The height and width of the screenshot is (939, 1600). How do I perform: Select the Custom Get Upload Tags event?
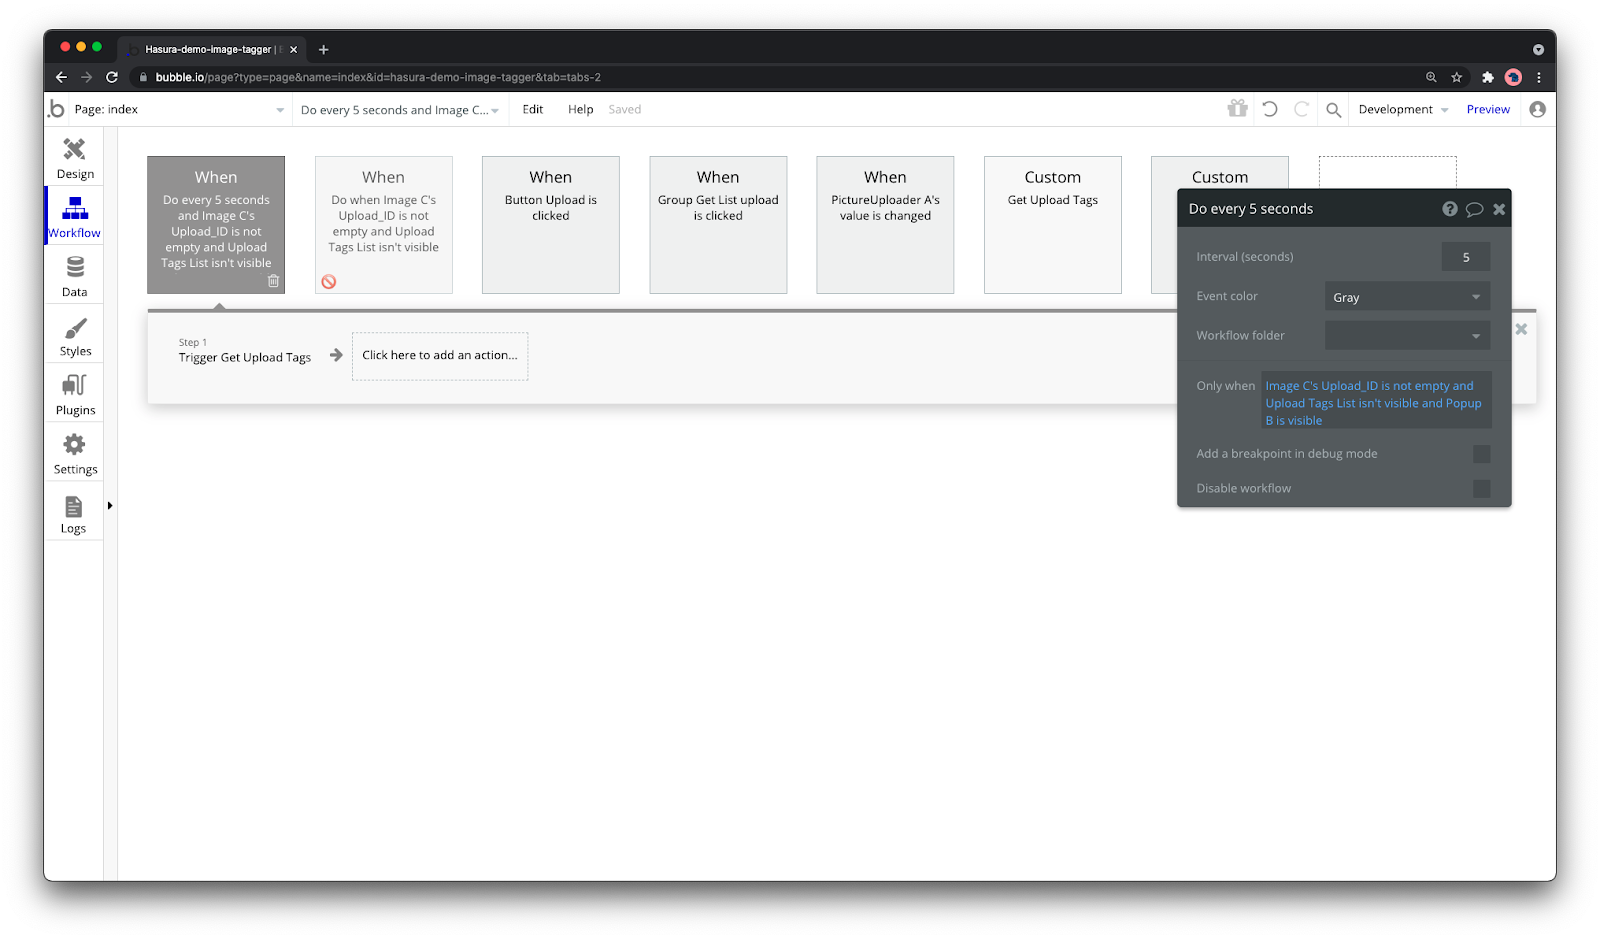(x=1053, y=225)
